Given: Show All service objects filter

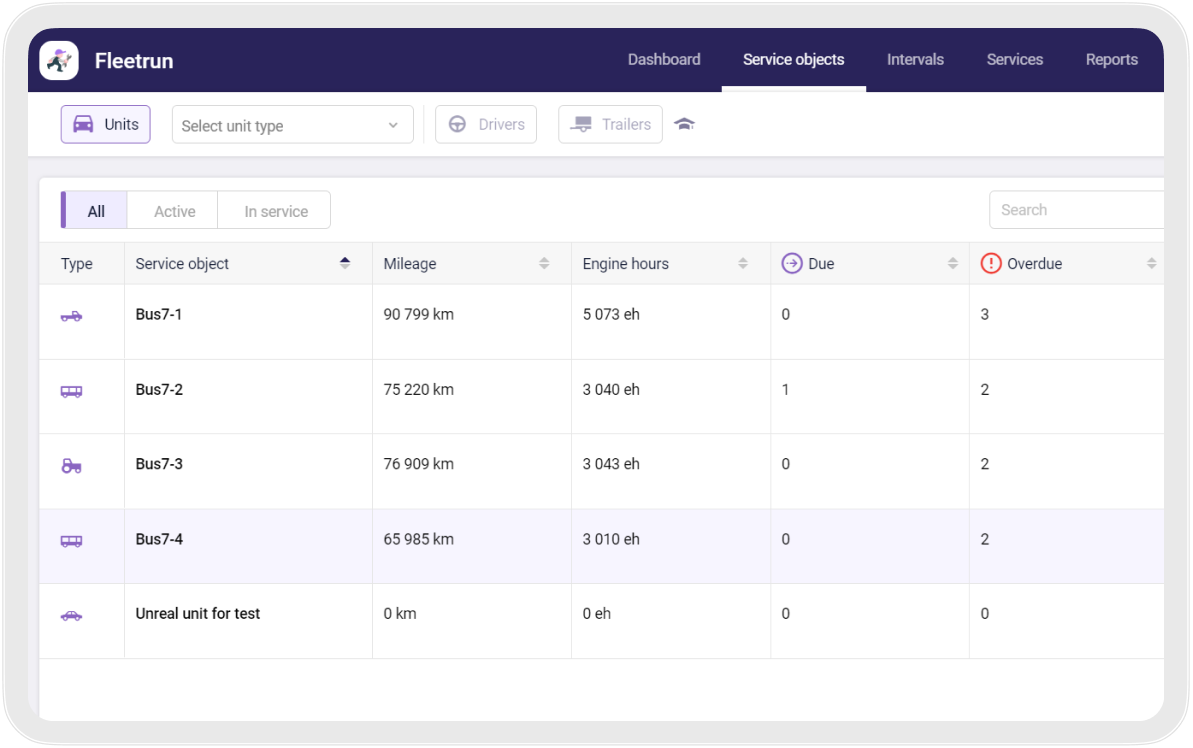Looking at the screenshot, I should click(96, 211).
